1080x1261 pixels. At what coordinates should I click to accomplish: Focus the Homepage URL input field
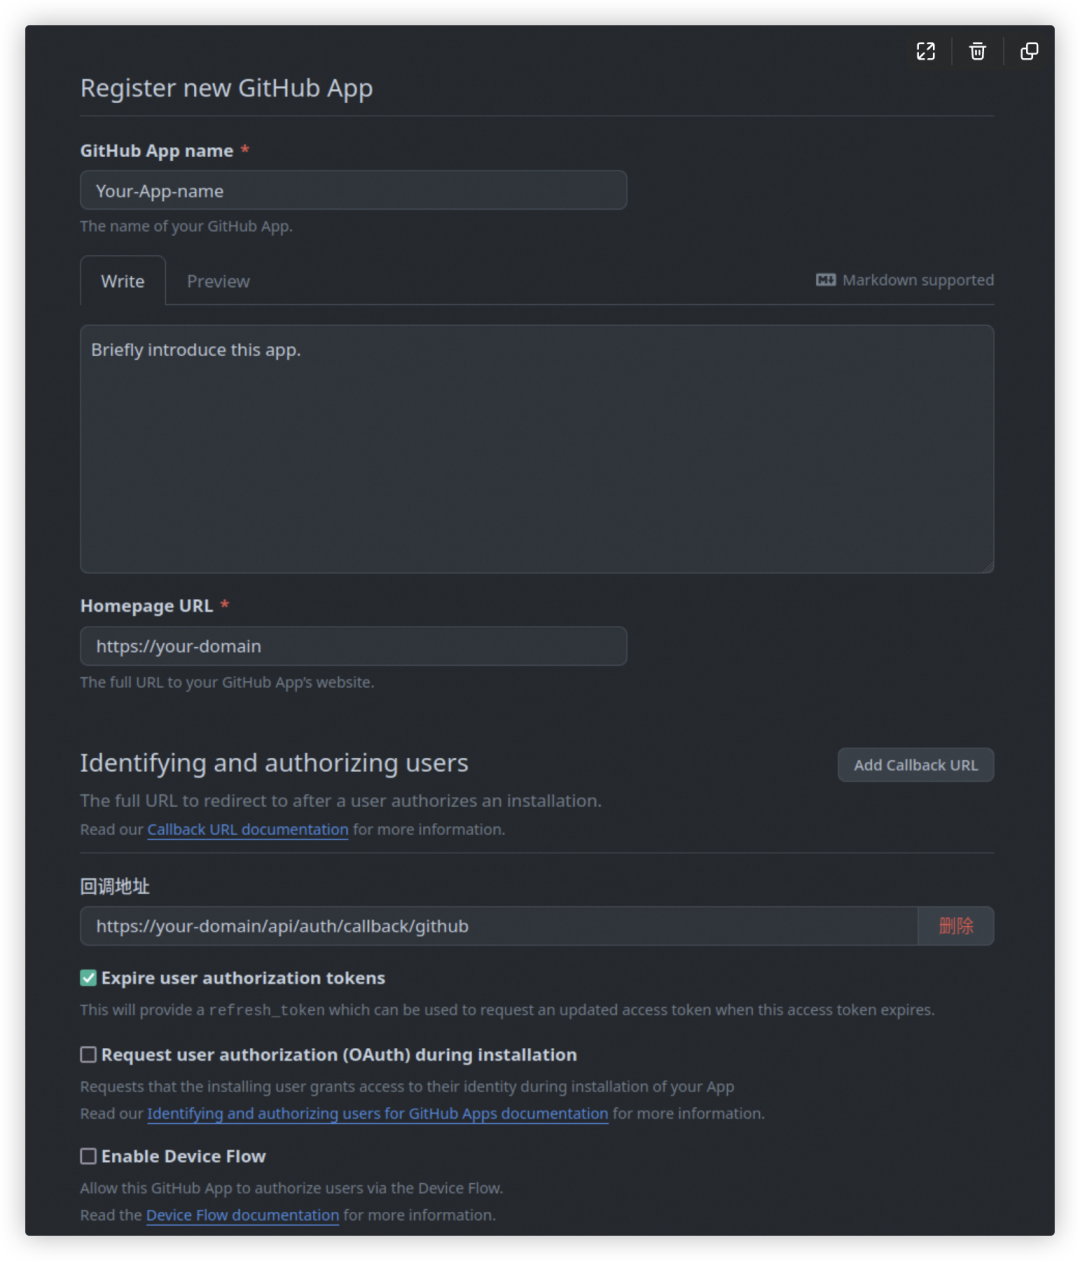click(354, 646)
